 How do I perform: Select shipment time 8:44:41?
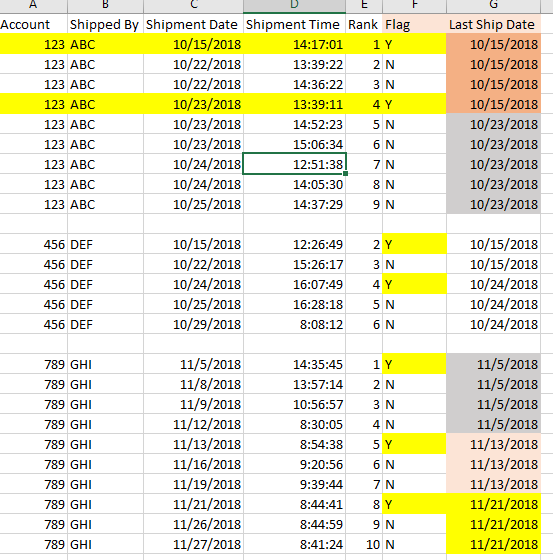pyautogui.click(x=294, y=504)
